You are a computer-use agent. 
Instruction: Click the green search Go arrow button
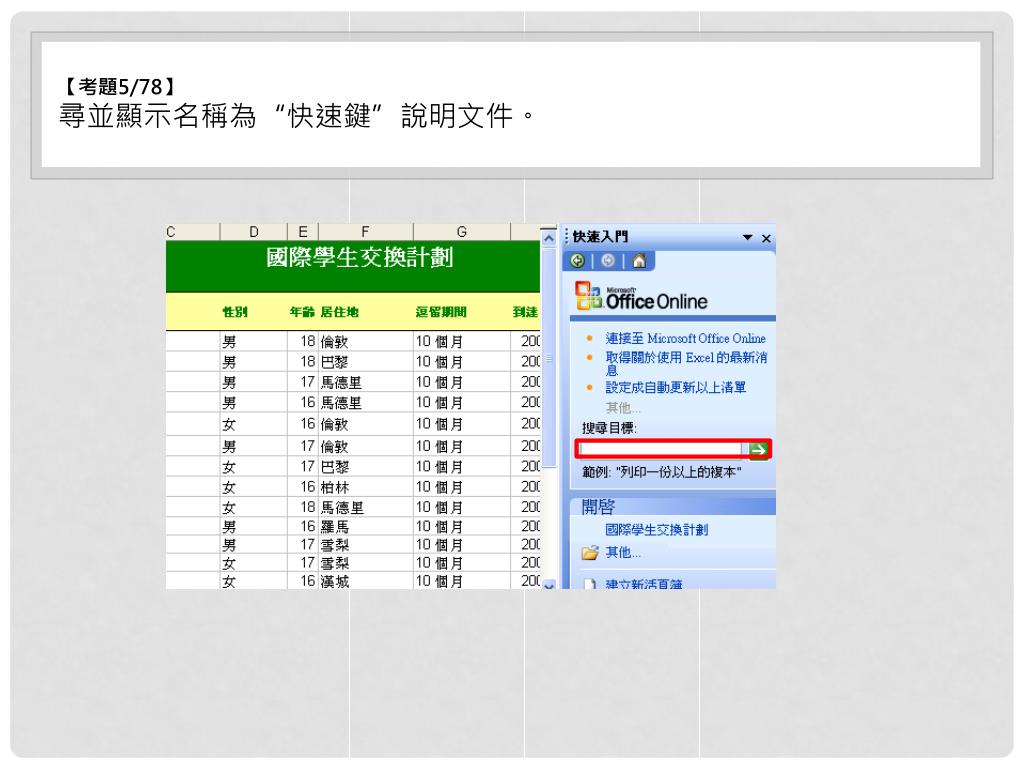point(758,449)
